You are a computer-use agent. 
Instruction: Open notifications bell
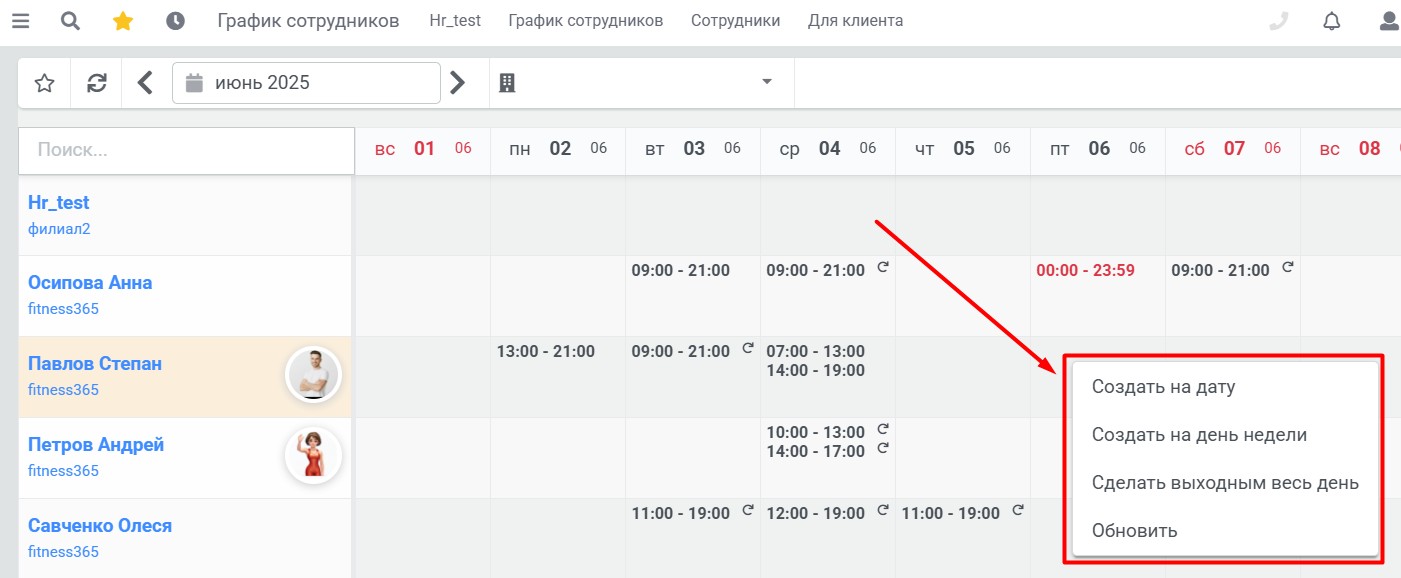click(x=1331, y=21)
